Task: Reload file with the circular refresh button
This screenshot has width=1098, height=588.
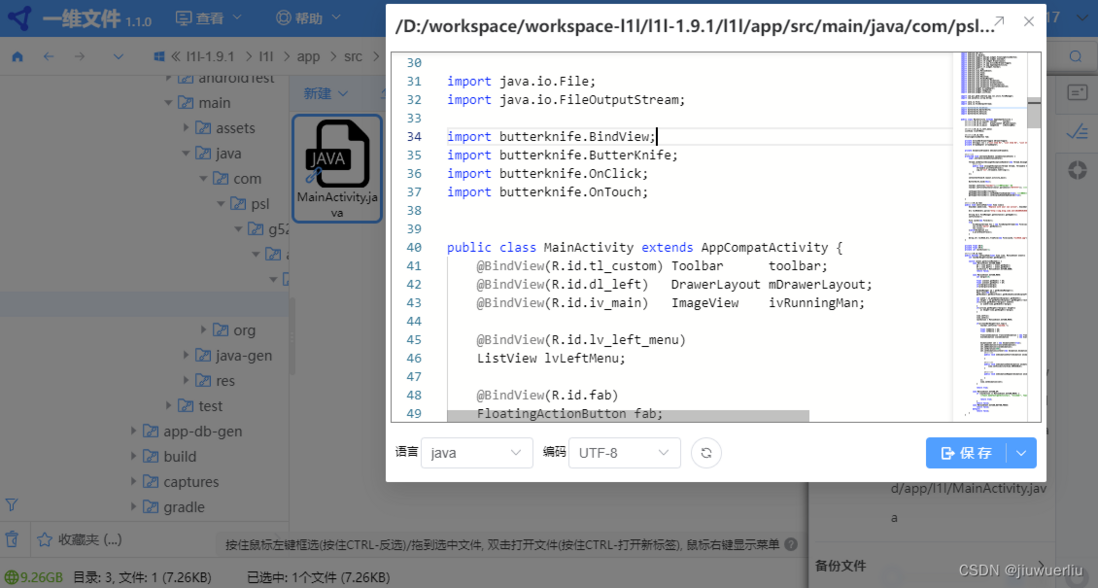Action: pyautogui.click(x=706, y=453)
